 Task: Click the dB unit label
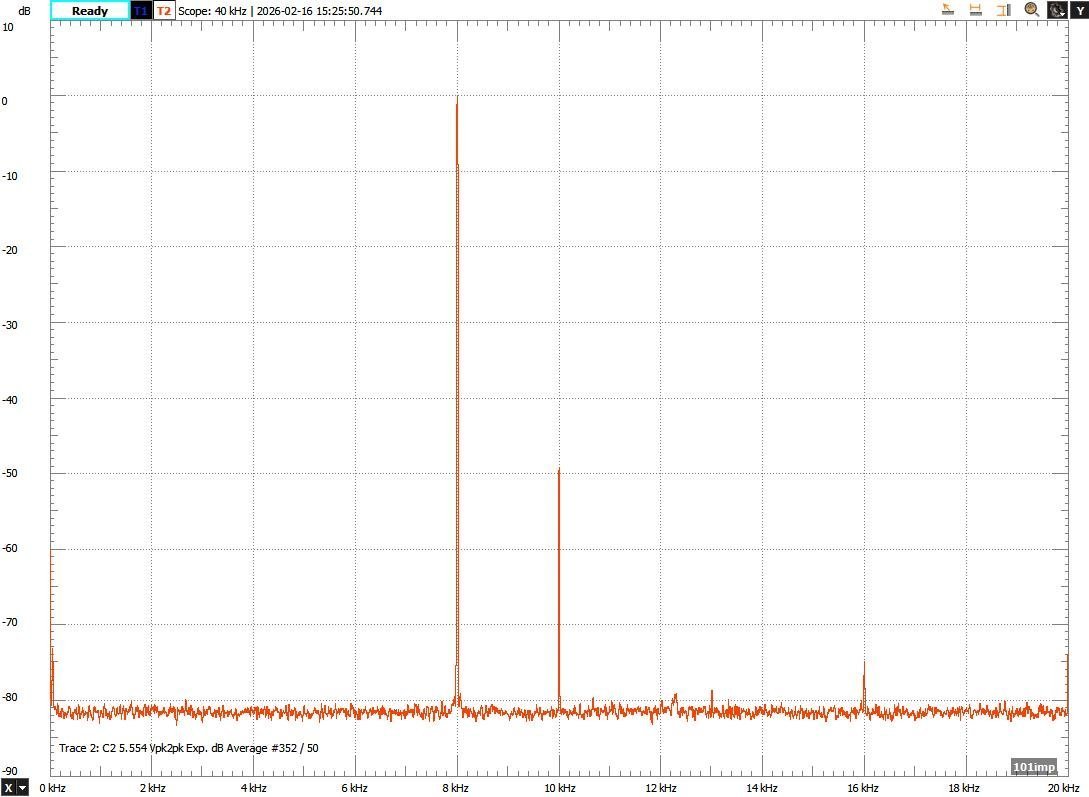(24, 11)
